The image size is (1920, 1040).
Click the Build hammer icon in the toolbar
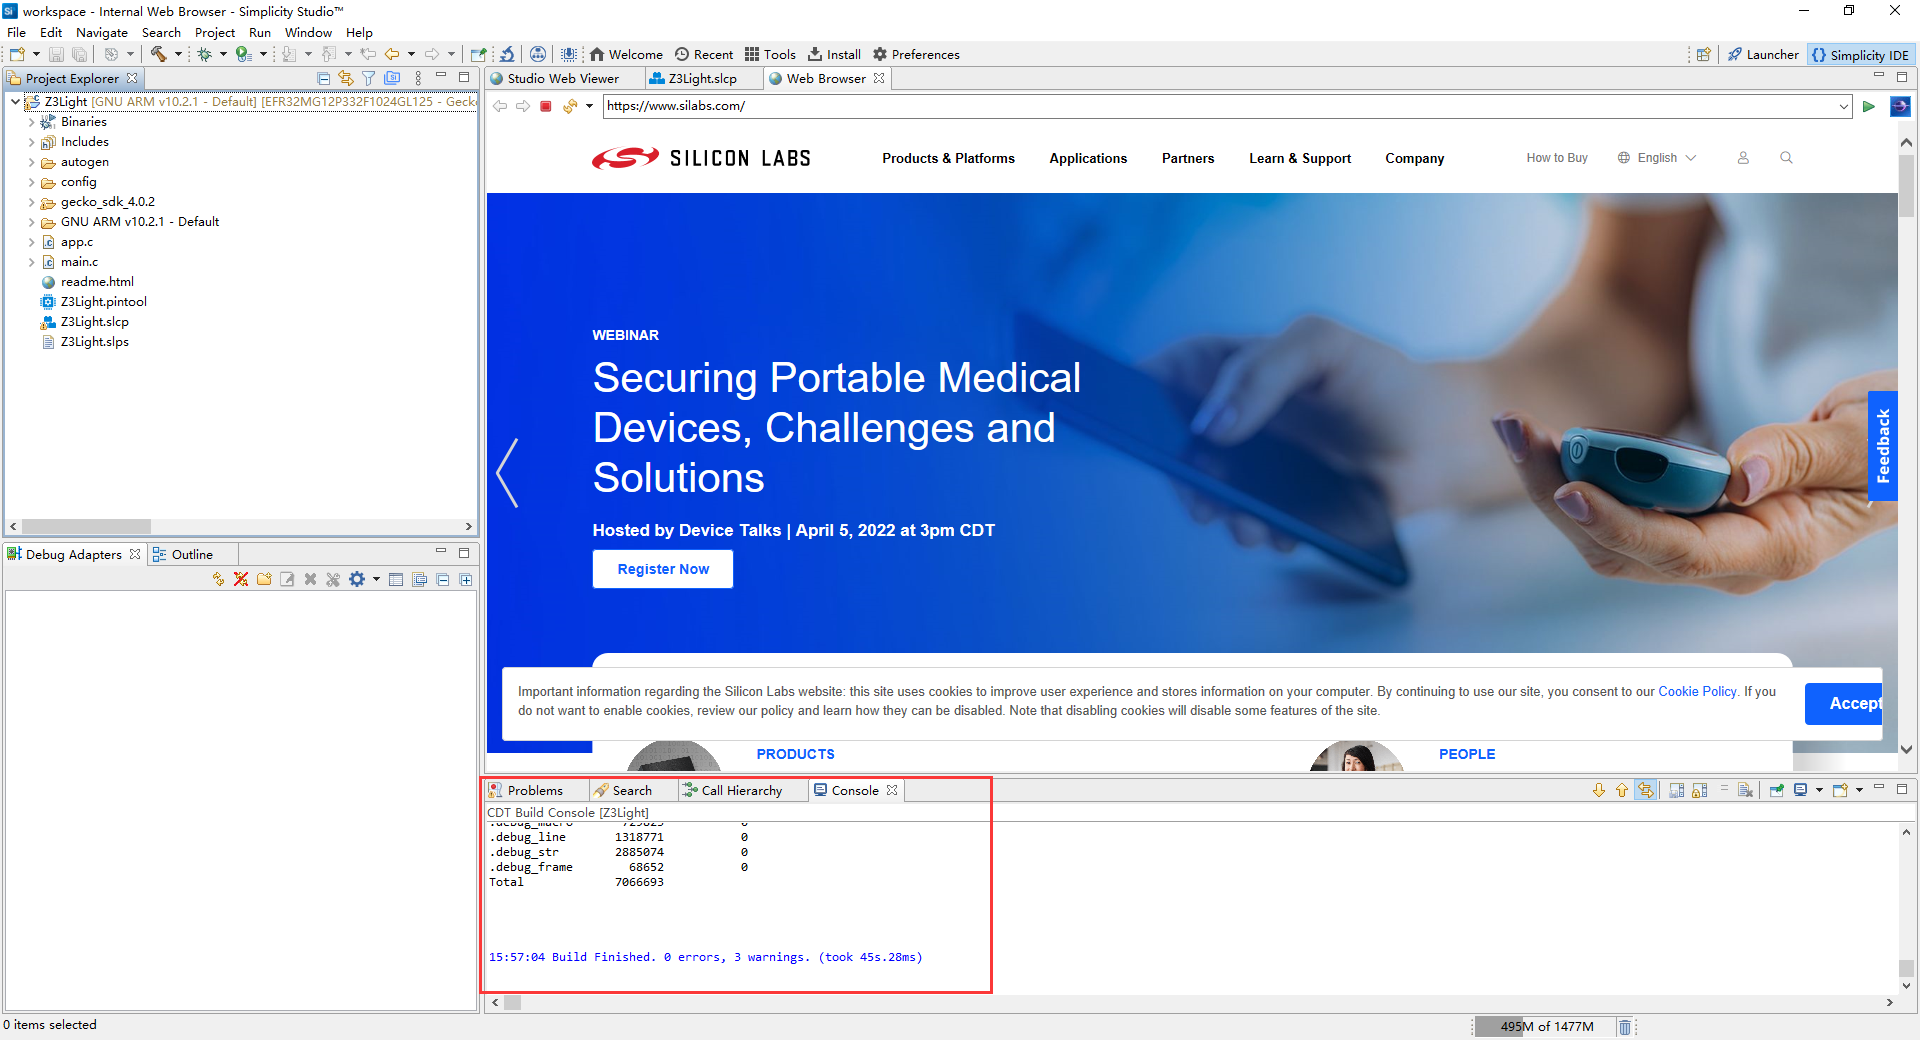point(158,54)
